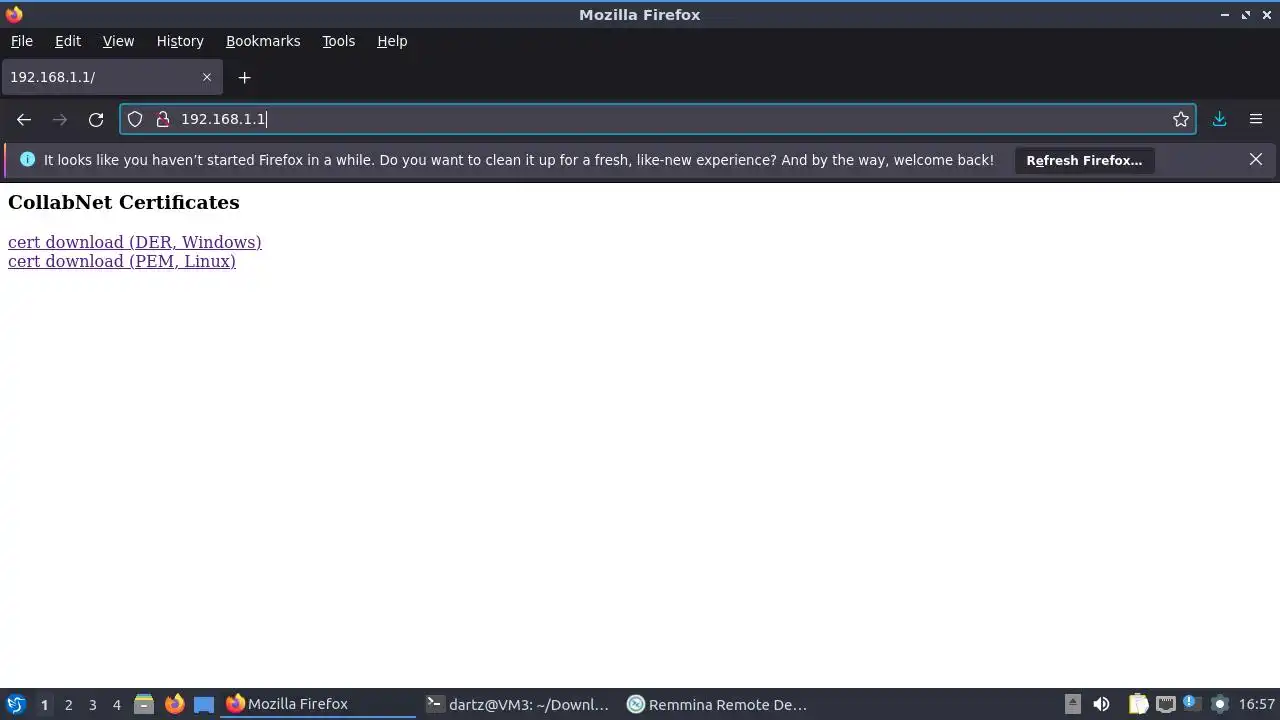Click the clock showing 16:57

pos(1257,704)
